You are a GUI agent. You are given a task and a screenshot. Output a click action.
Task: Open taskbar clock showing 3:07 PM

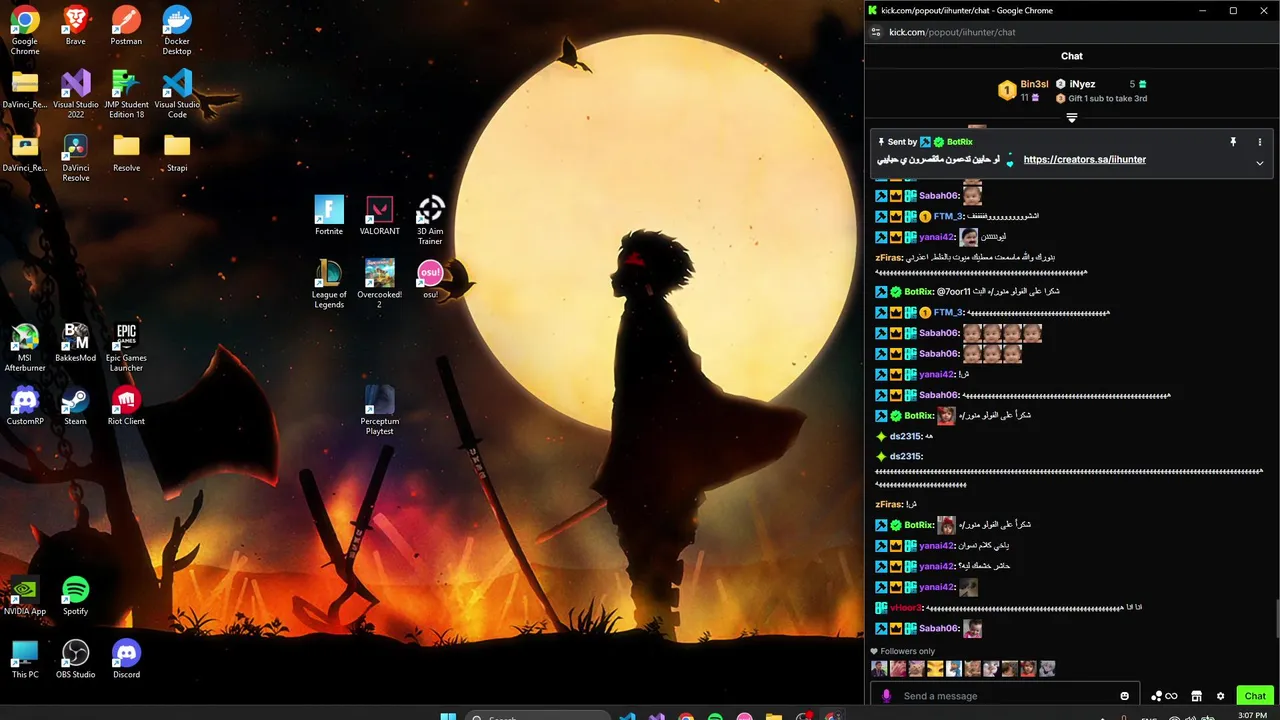tap(1252, 716)
